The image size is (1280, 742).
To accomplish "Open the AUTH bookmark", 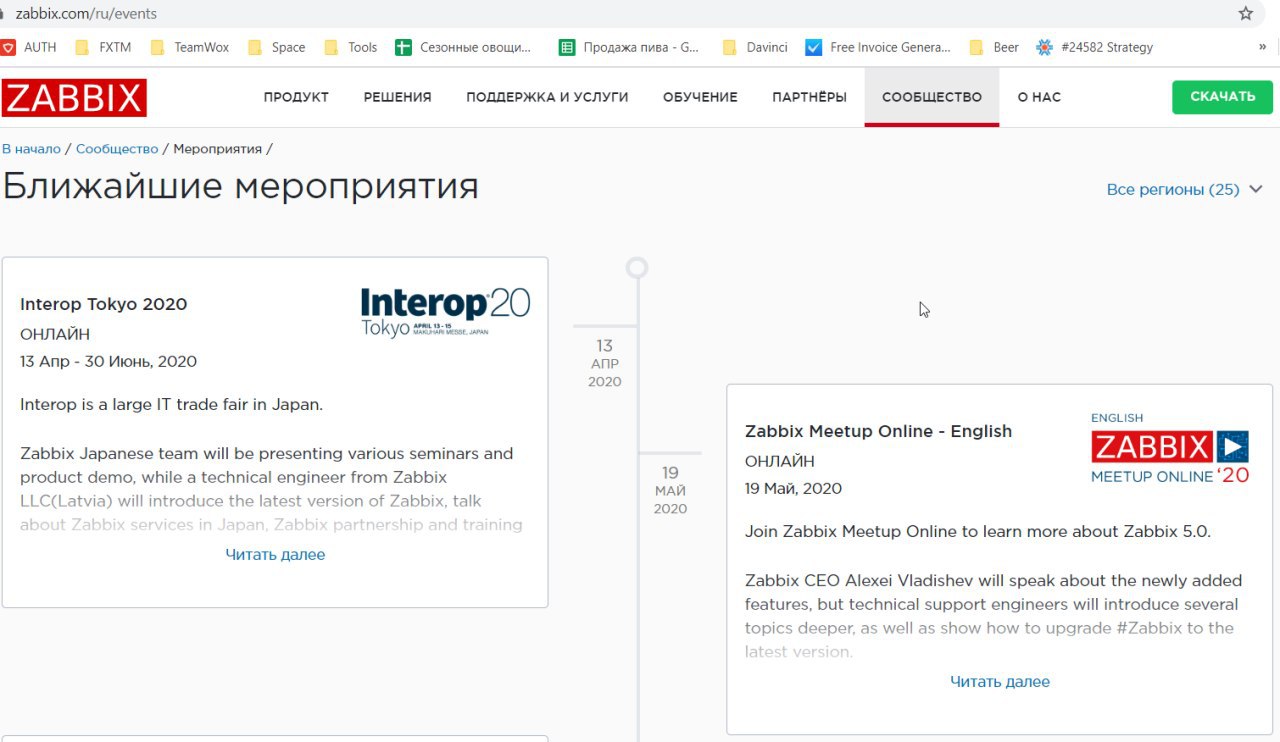I will point(29,47).
